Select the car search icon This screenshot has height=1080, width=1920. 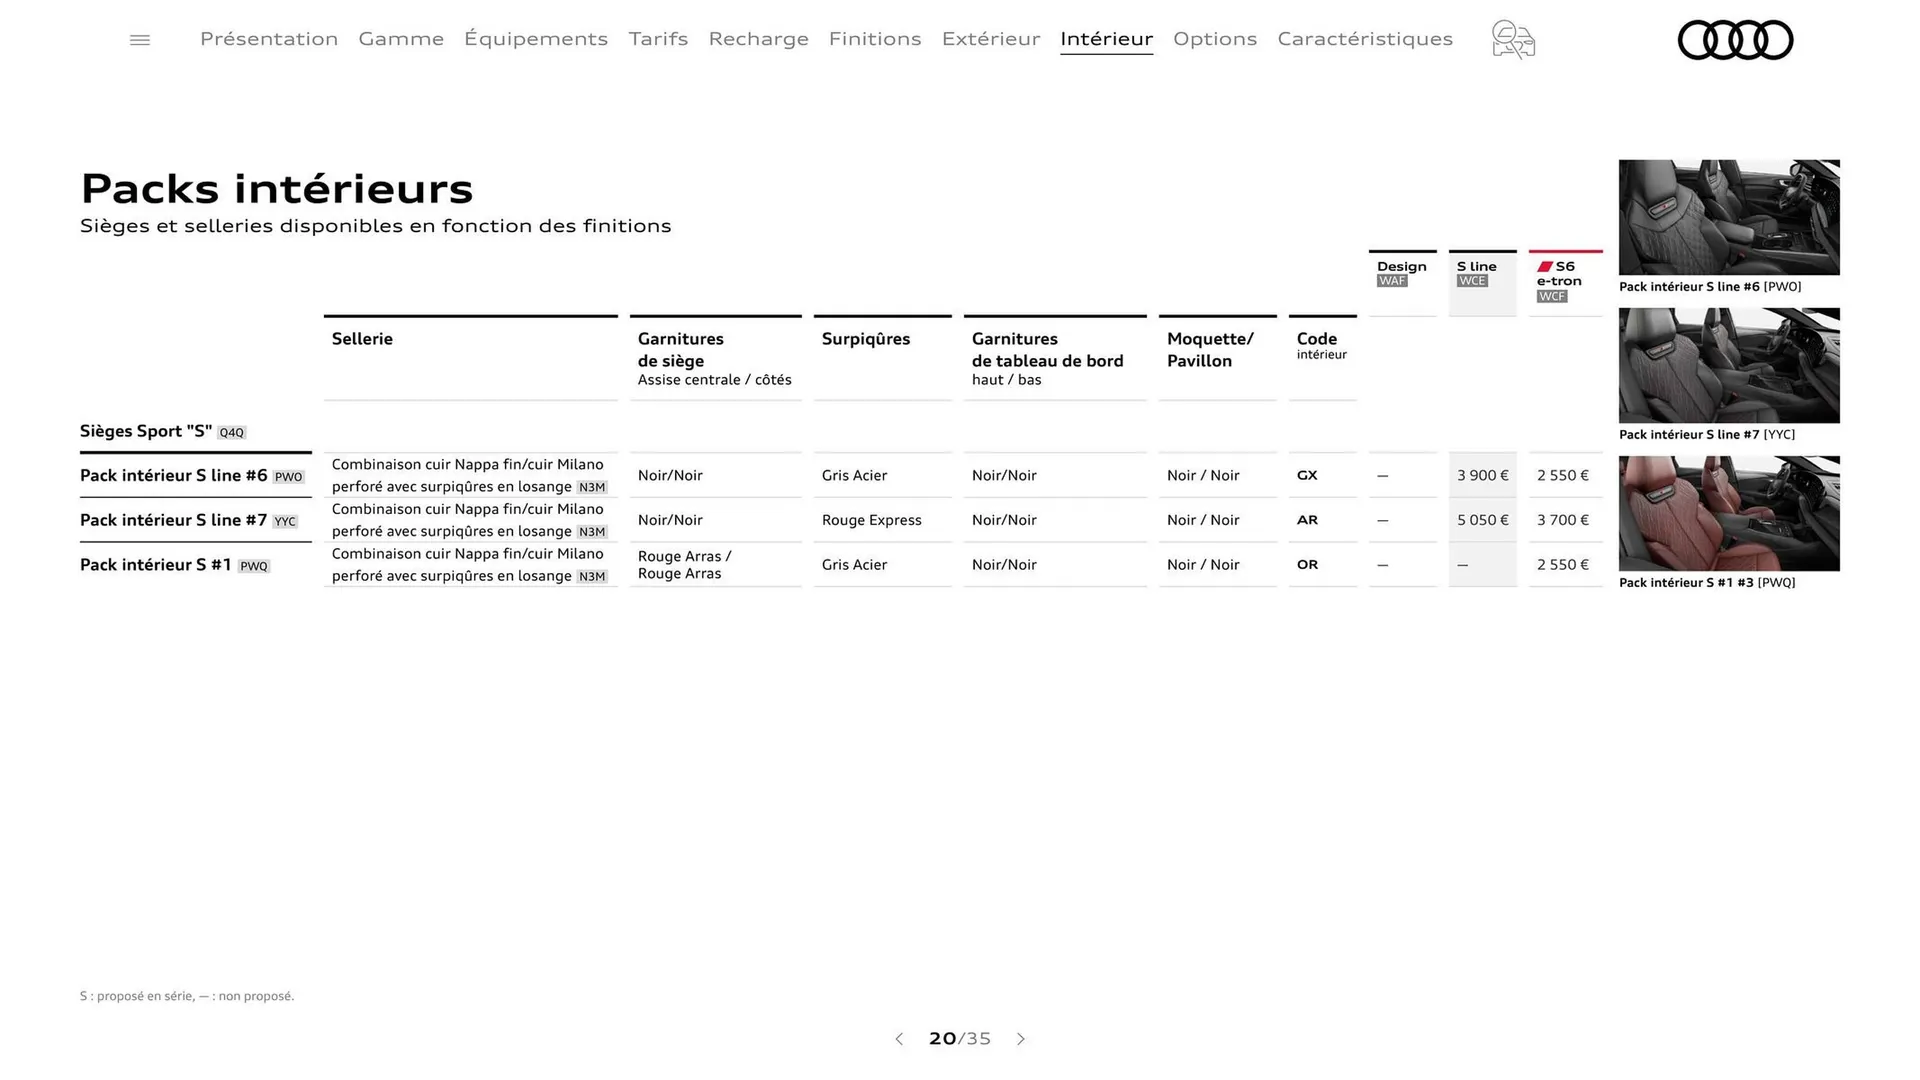click(1512, 40)
